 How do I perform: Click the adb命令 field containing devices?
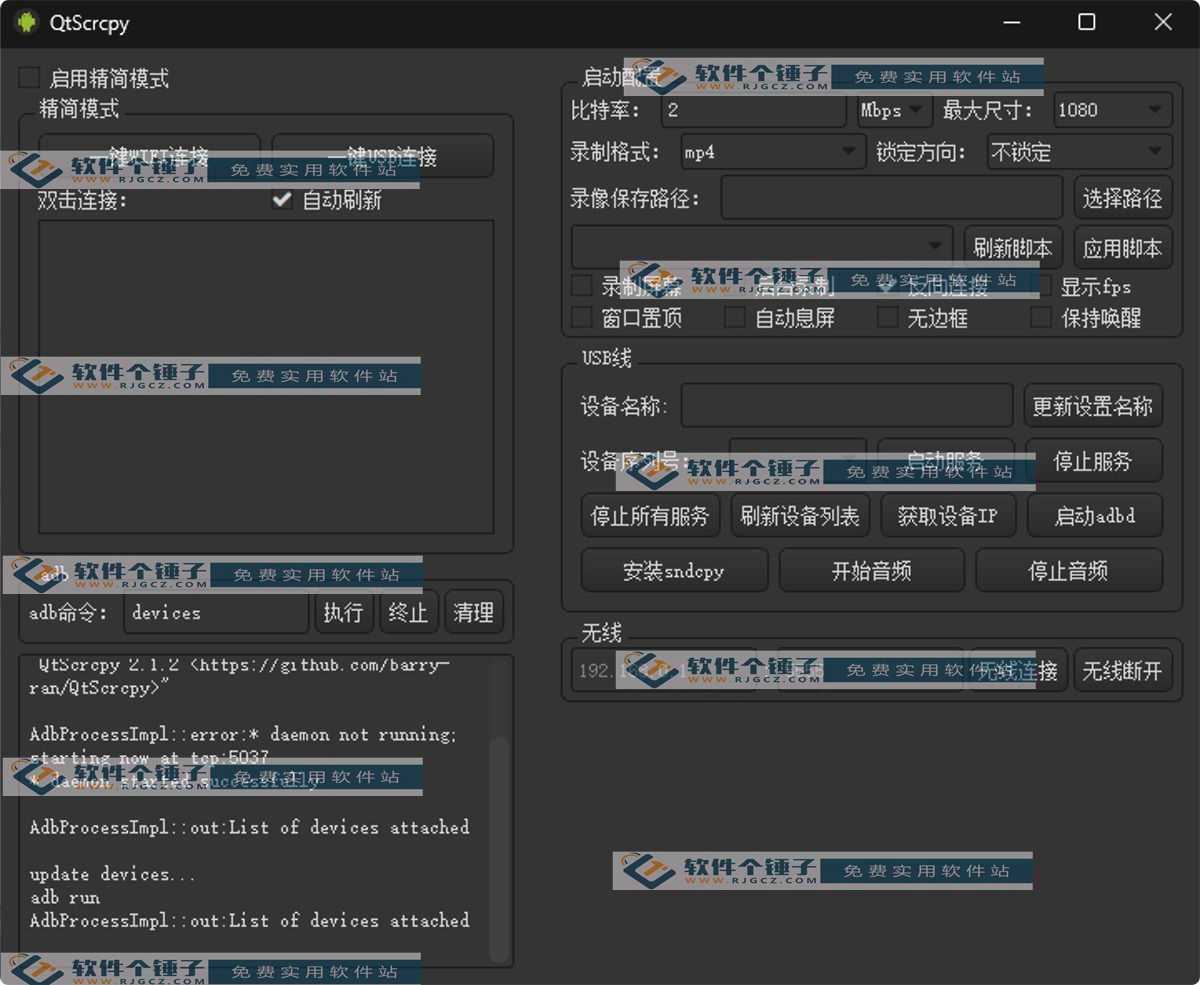216,612
